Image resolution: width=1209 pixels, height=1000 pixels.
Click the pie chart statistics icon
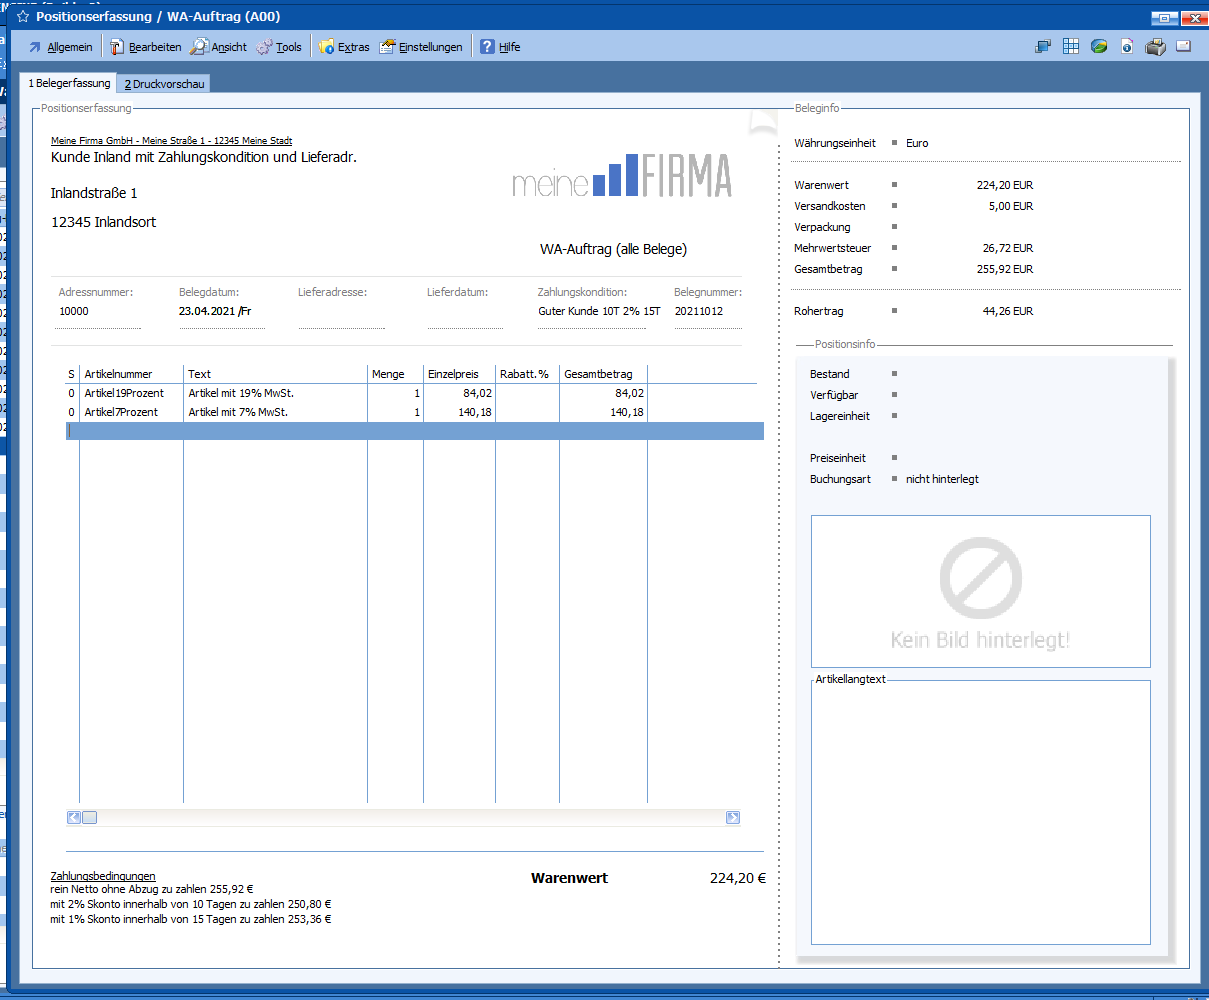click(x=1099, y=46)
